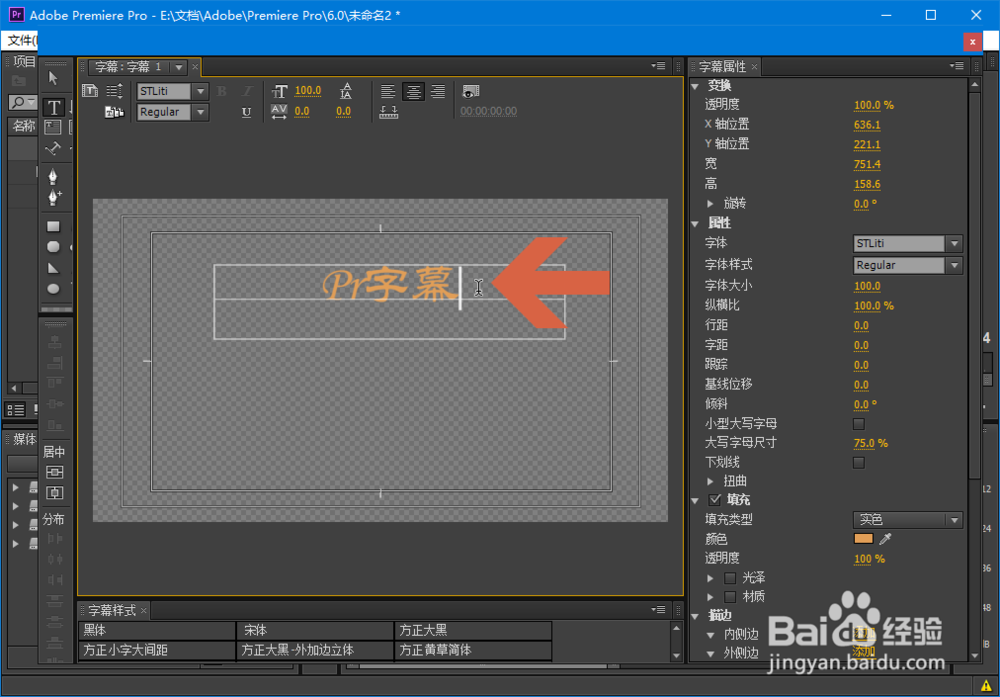Screen dimensions: 1000x697
Task: Click the 字体大小 100.0 property value
Action: [x=867, y=286]
